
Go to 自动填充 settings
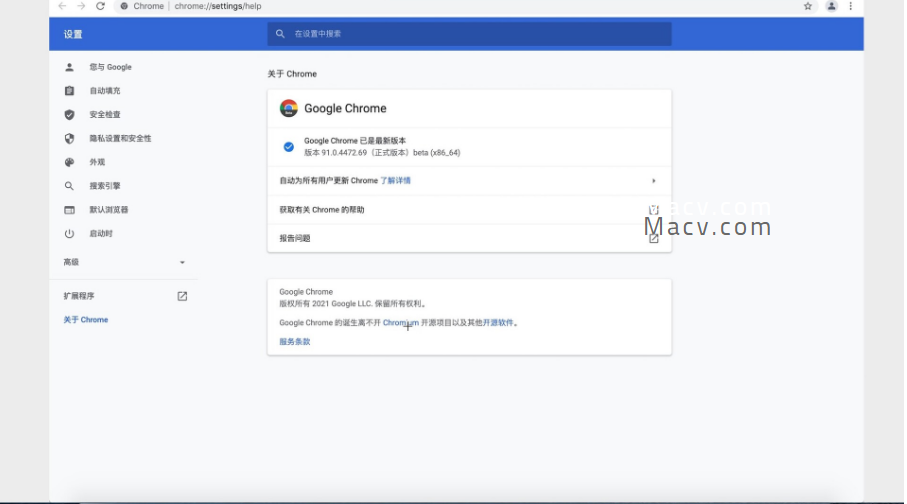coord(105,91)
